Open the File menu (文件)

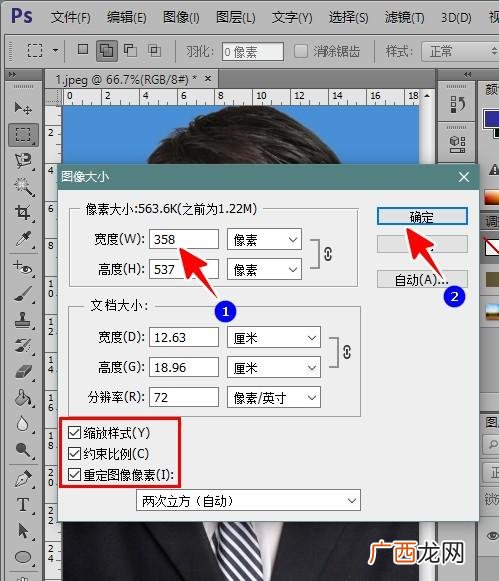[x=70, y=17]
